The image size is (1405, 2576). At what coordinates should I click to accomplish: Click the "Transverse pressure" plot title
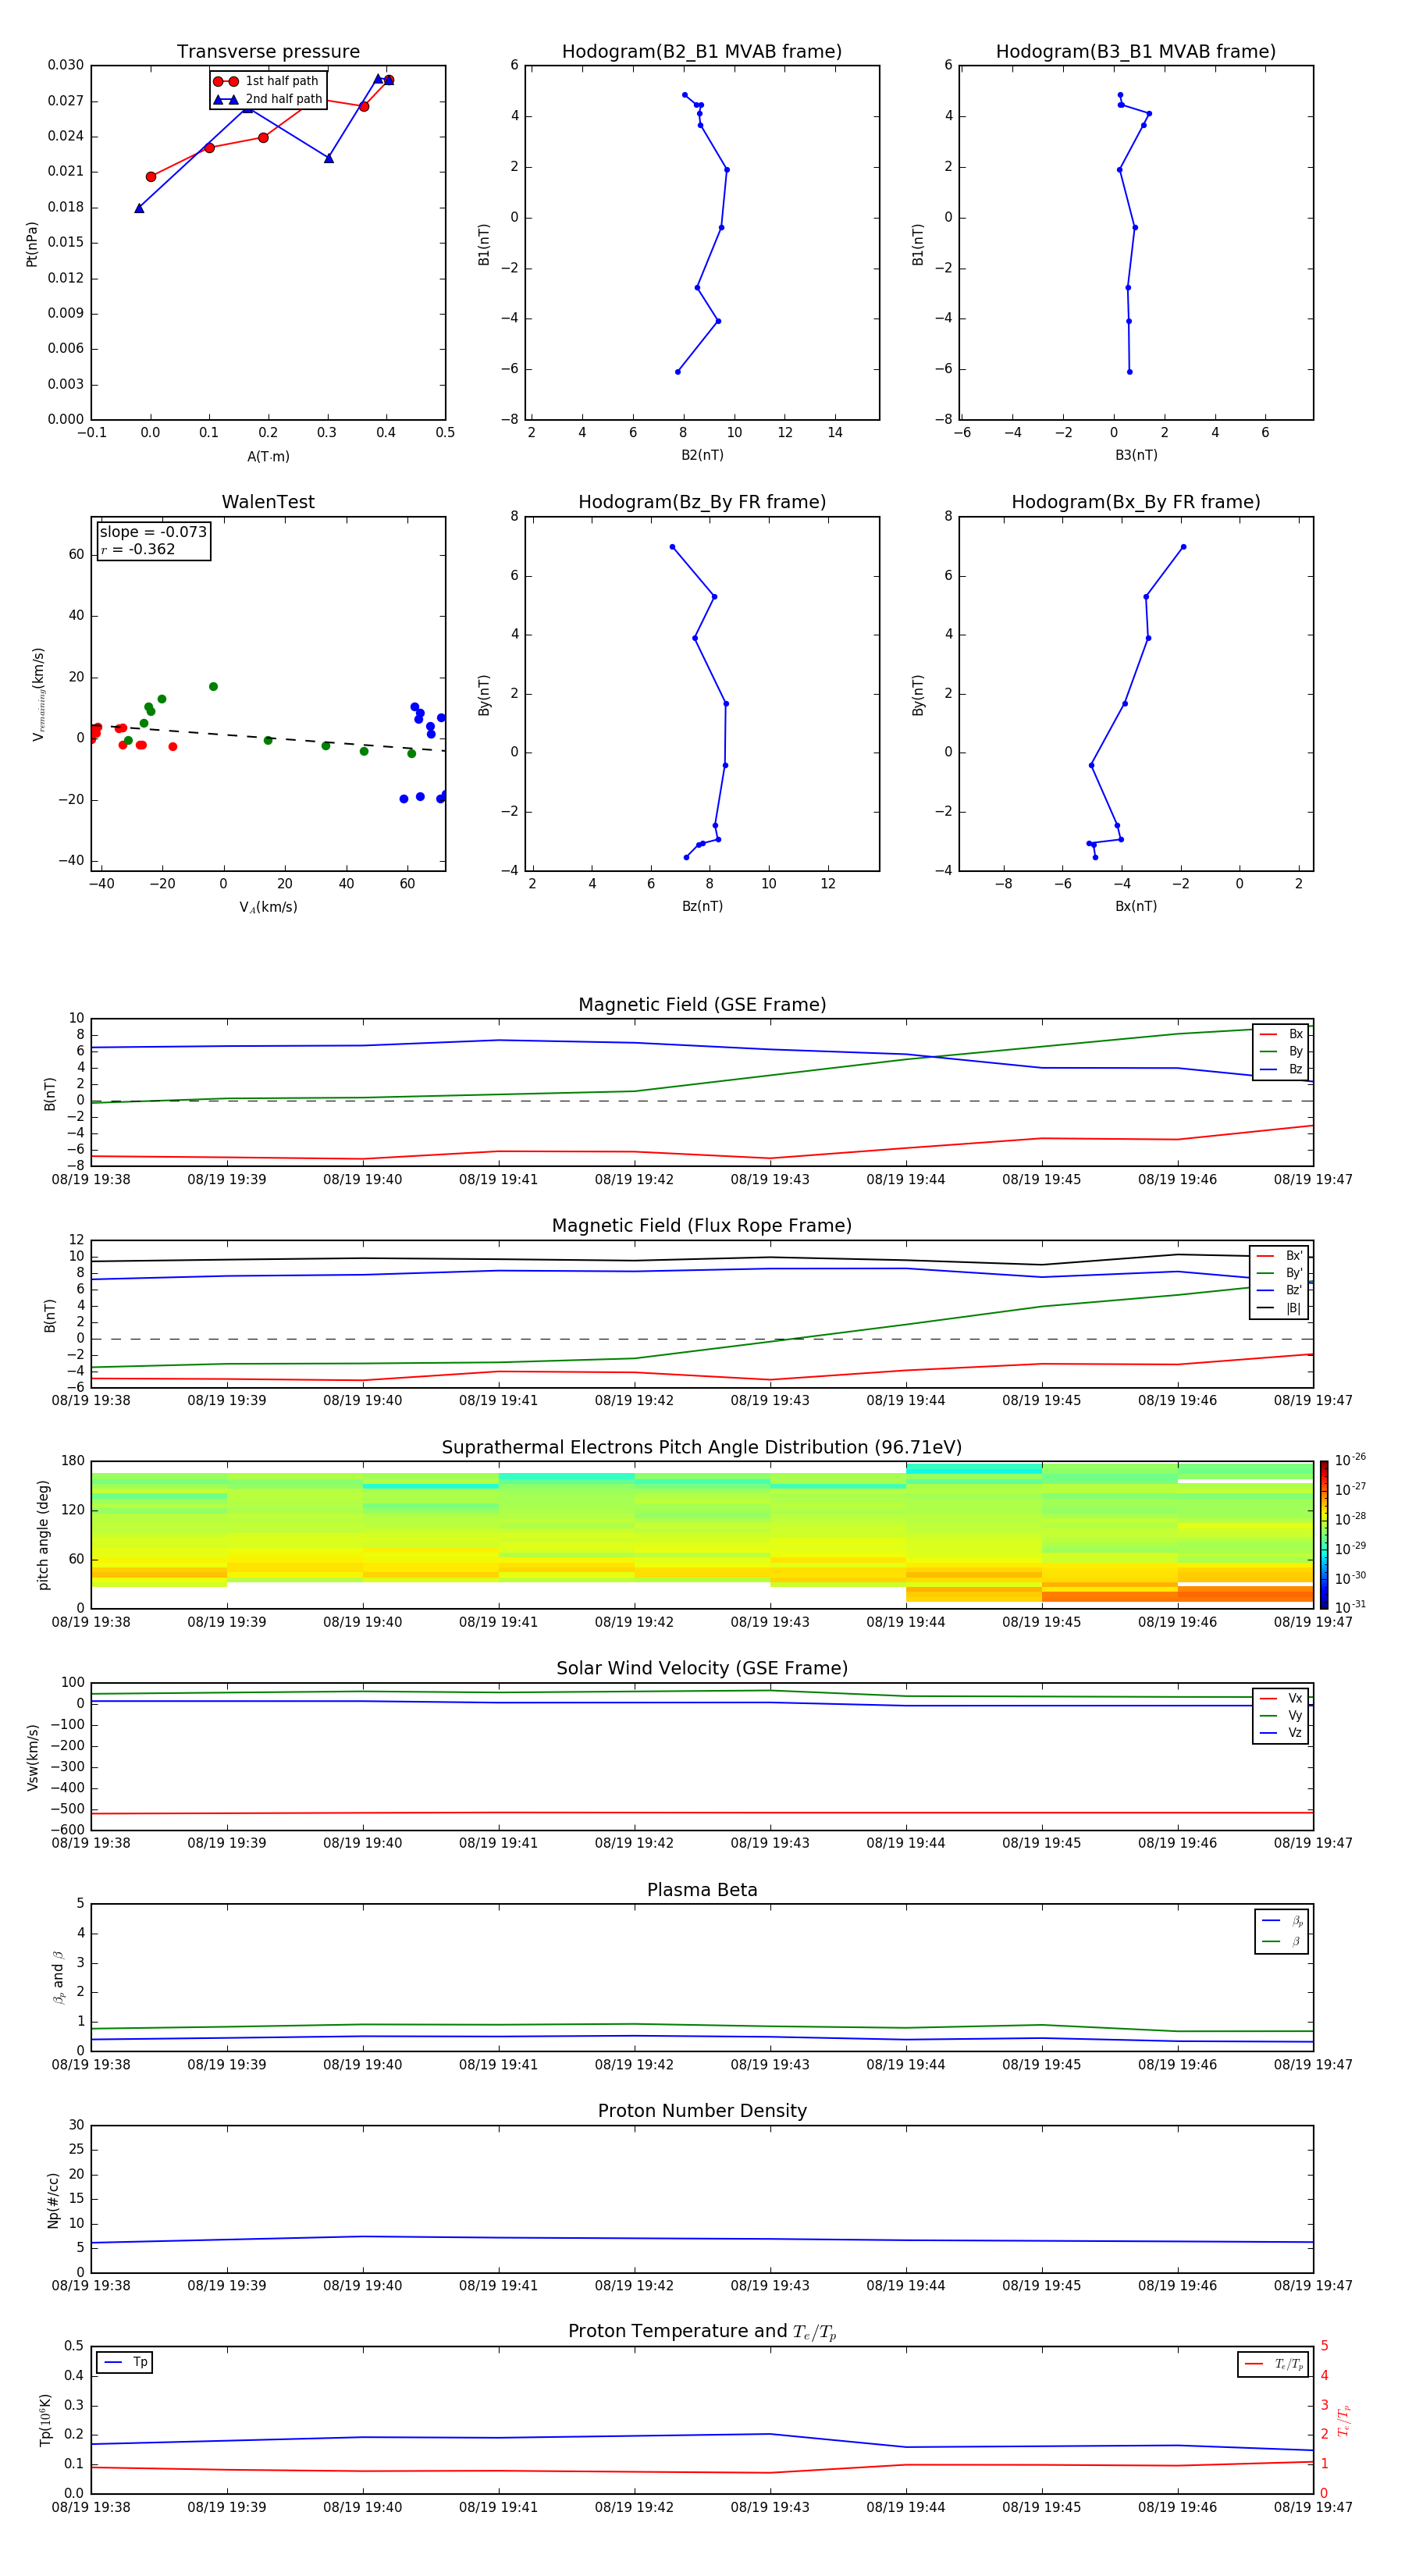[268, 52]
